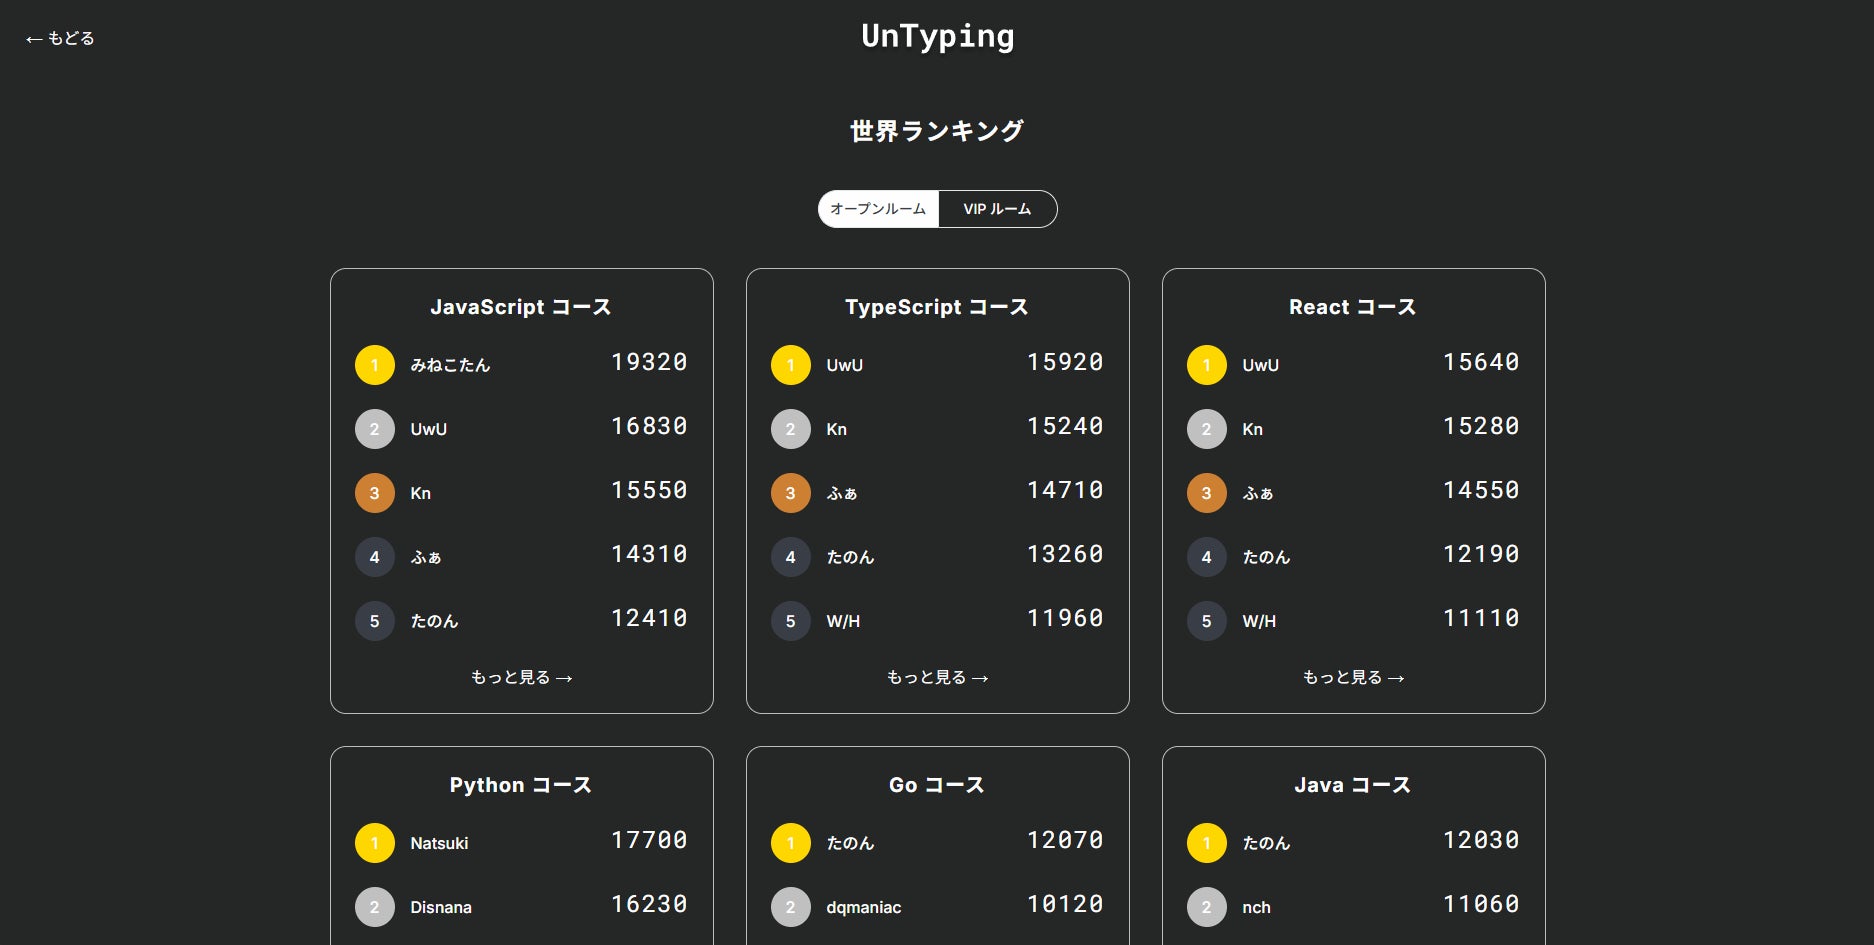Image resolution: width=1874 pixels, height=945 pixels.
Task: Click the bronze rank 3 badge in React course
Action: coord(1207,493)
